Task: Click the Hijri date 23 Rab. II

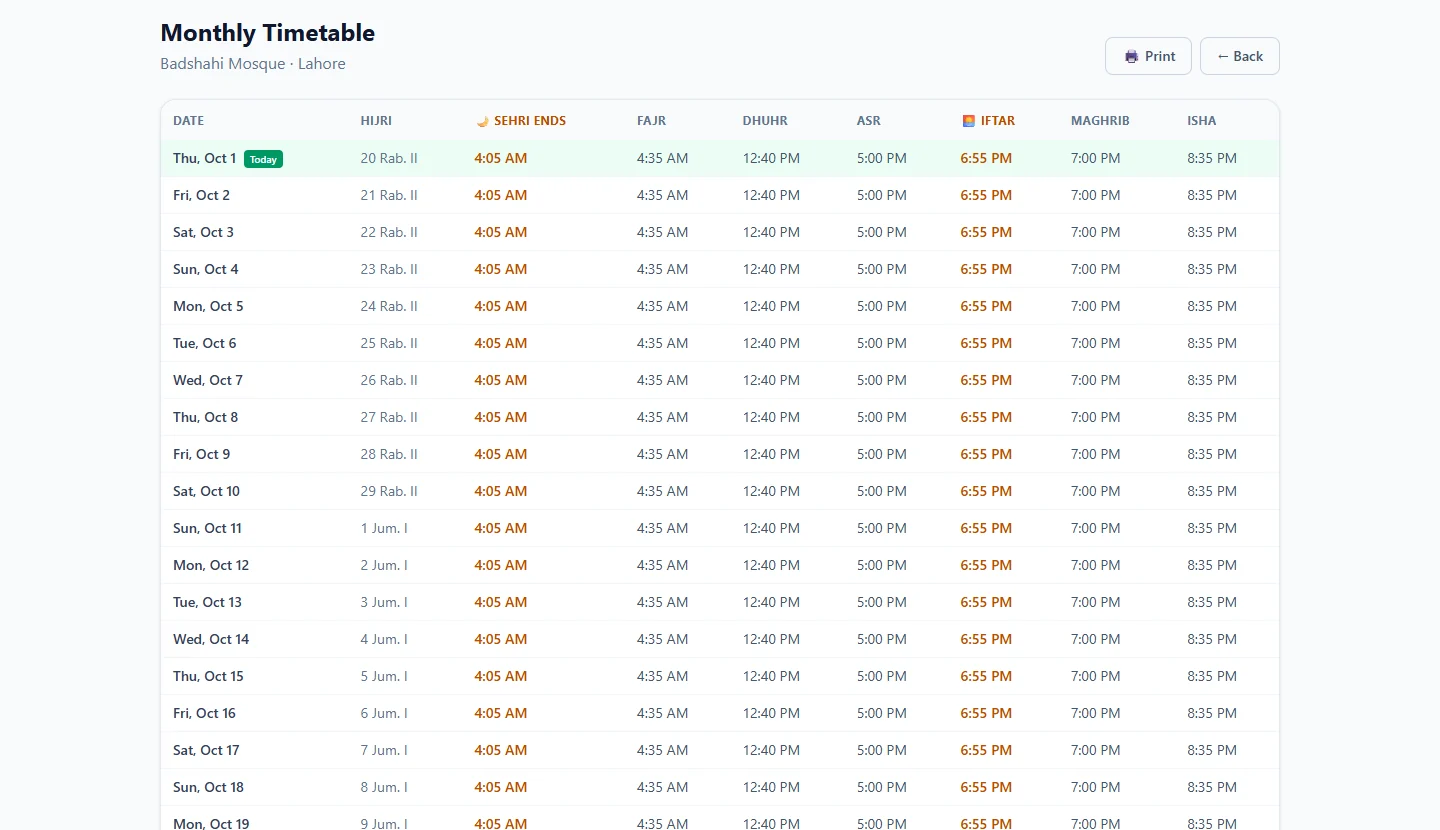Action: coord(389,269)
